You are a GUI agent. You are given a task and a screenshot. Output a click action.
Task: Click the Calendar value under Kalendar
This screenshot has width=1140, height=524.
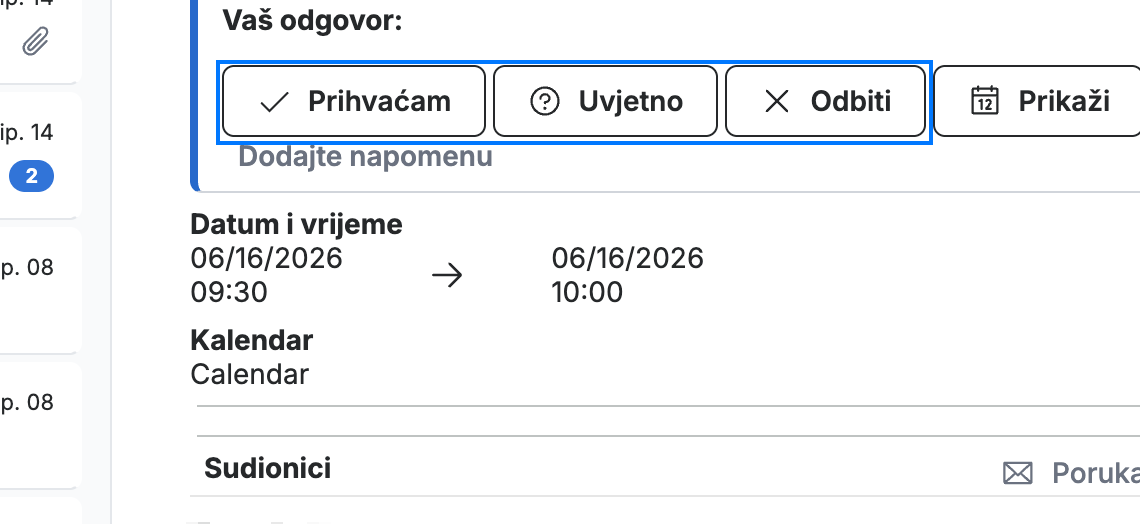[x=249, y=374]
